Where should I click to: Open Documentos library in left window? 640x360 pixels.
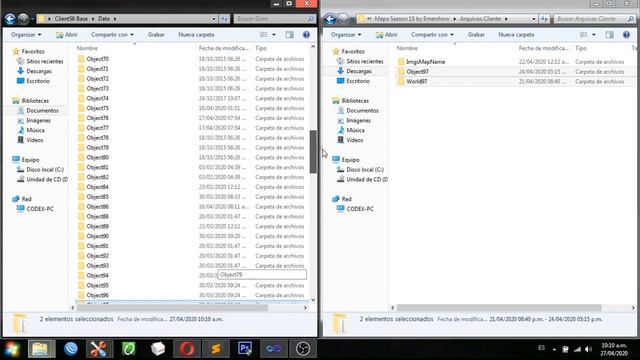pyautogui.click(x=42, y=111)
